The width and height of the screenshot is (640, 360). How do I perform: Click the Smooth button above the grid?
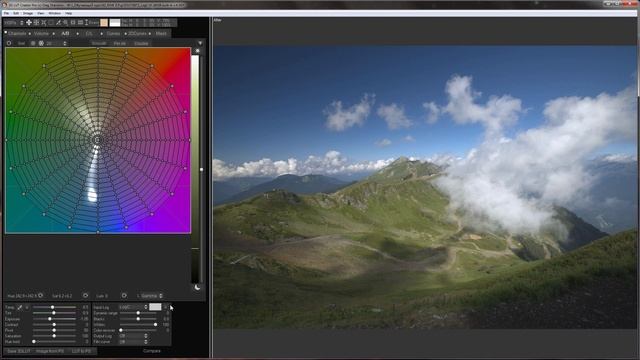coord(99,43)
